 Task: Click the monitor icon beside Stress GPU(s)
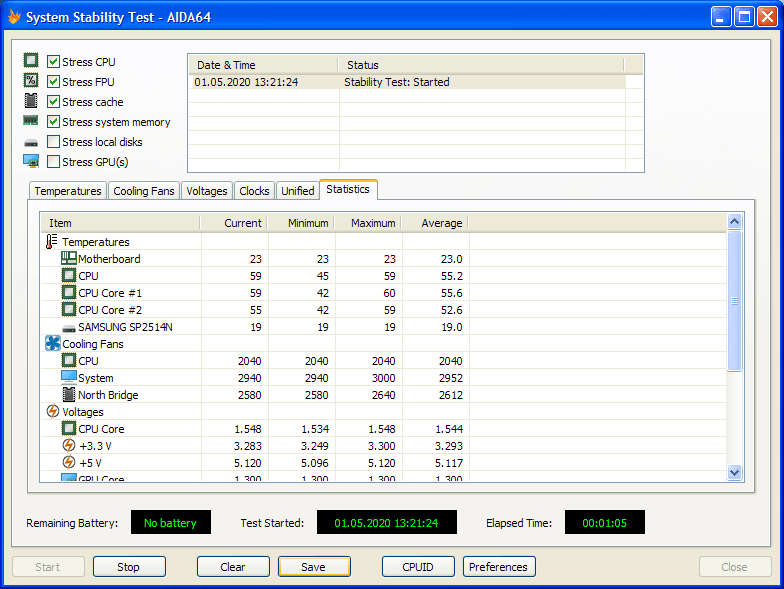[x=31, y=161]
